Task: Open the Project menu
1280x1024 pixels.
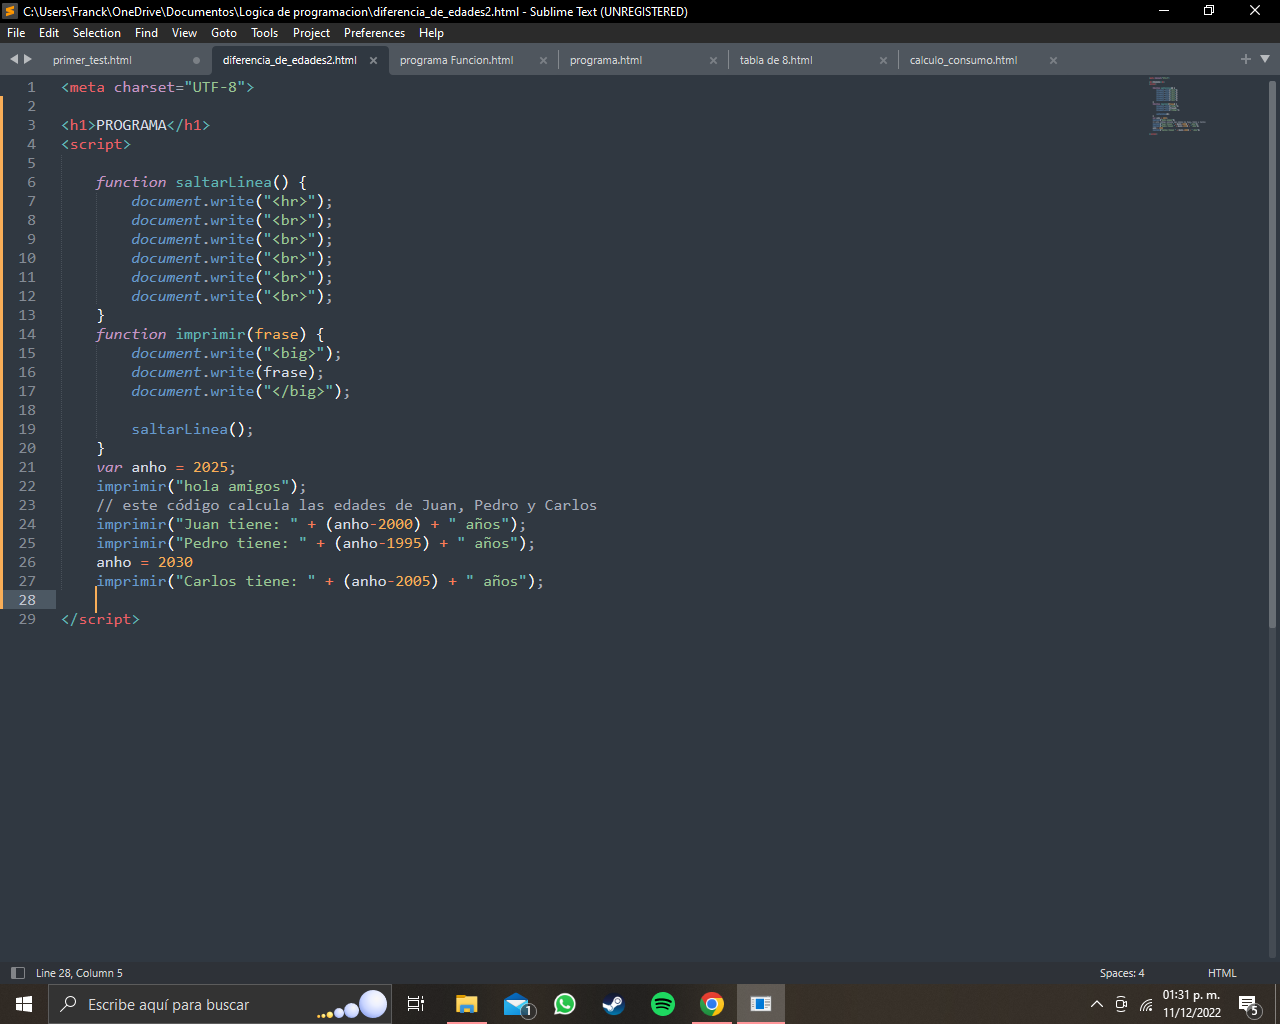Action: pyautogui.click(x=311, y=33)
